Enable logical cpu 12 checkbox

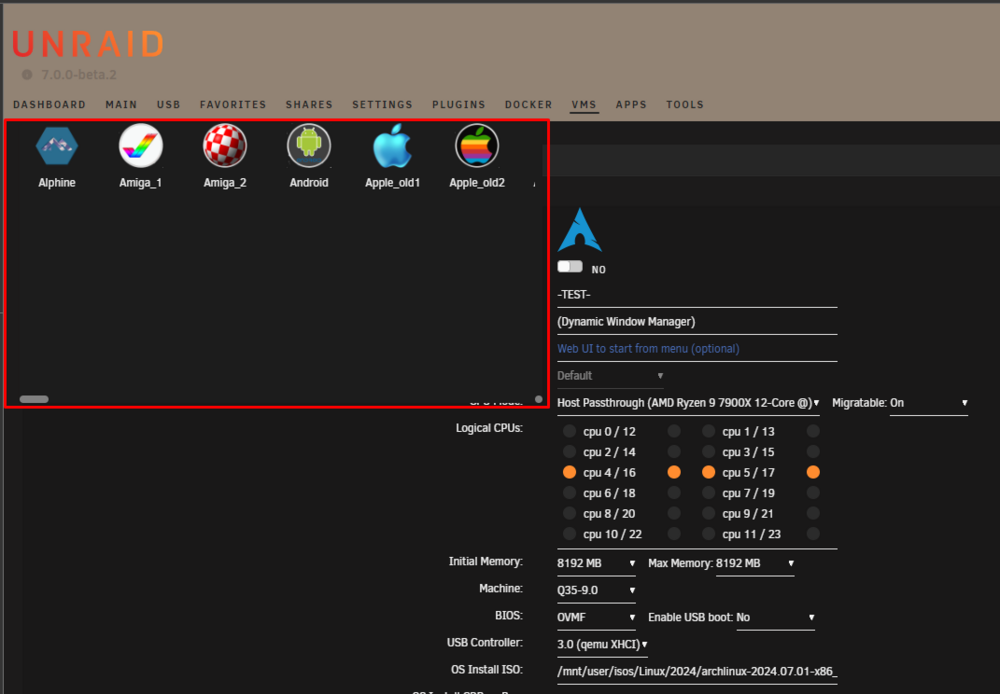[x=673, y=431]
